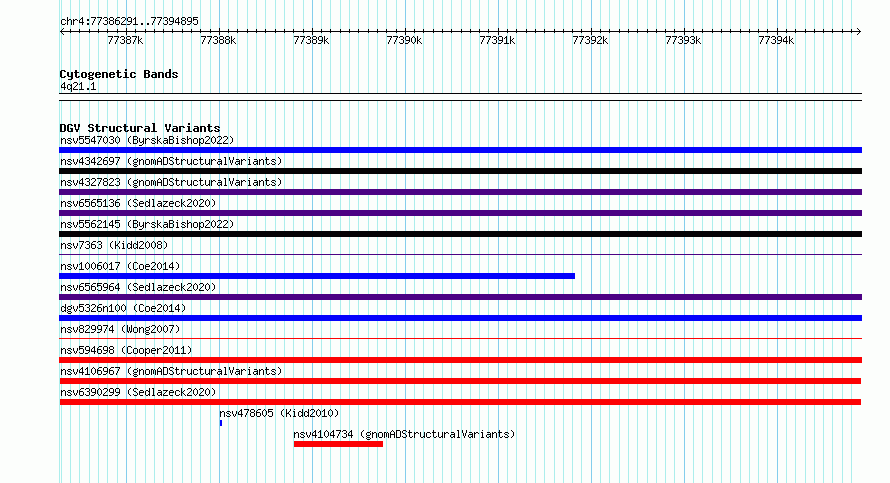Select the blue dgv5326n100 variant bar
Viewport: 890px width, 483px height.
pos(460,318)
